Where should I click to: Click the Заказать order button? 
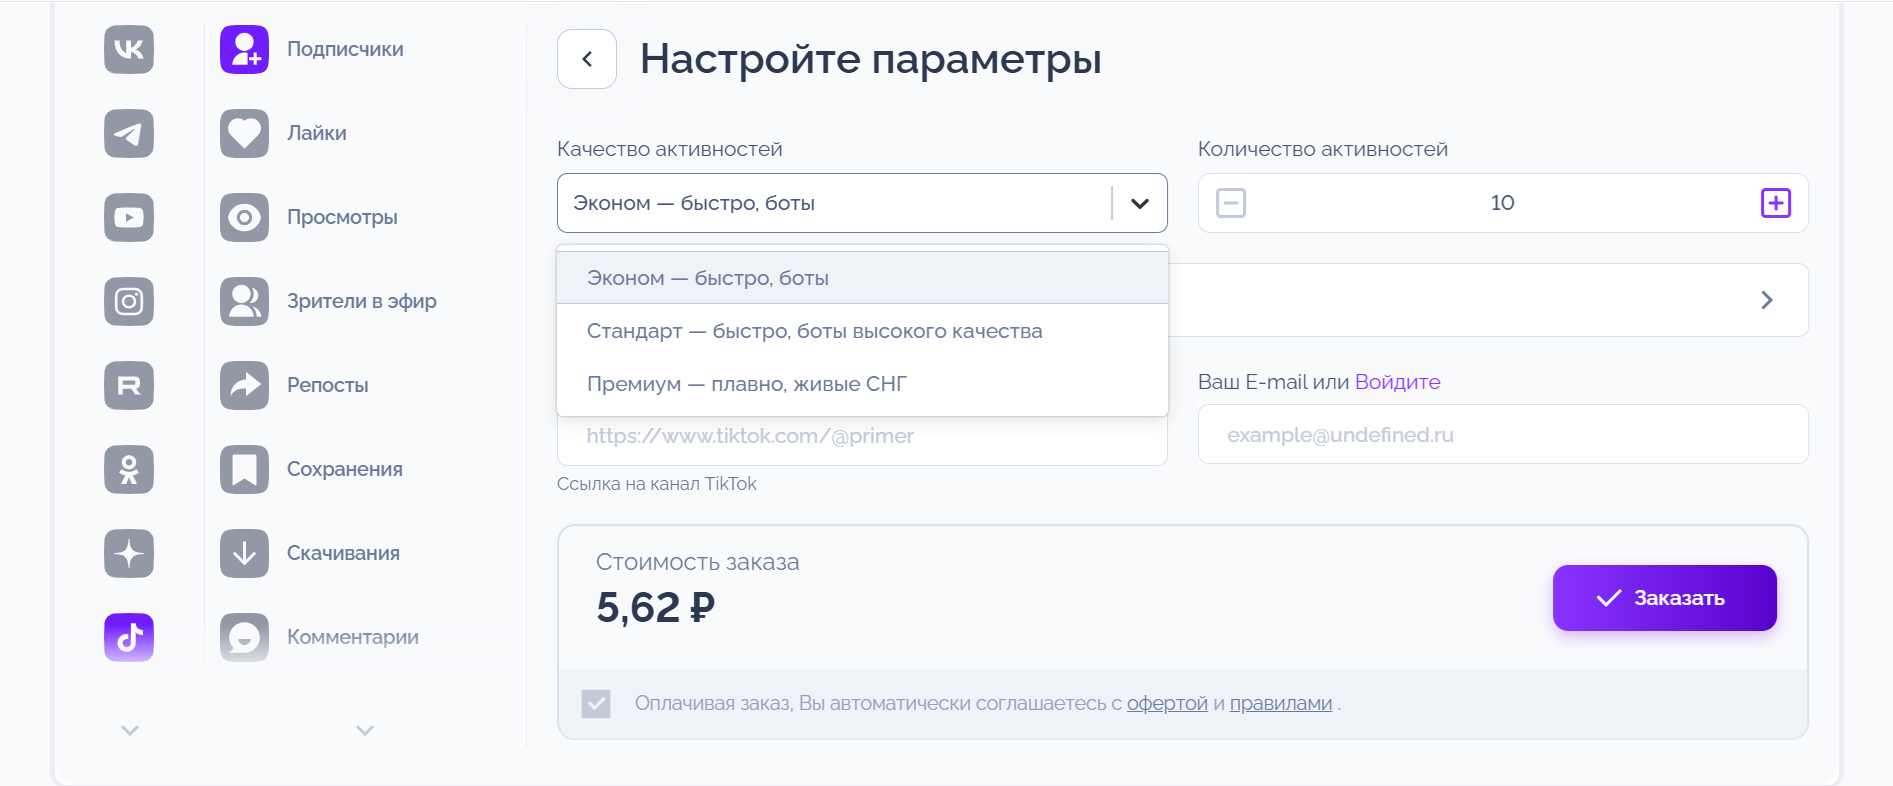[x=1665, y=598]
